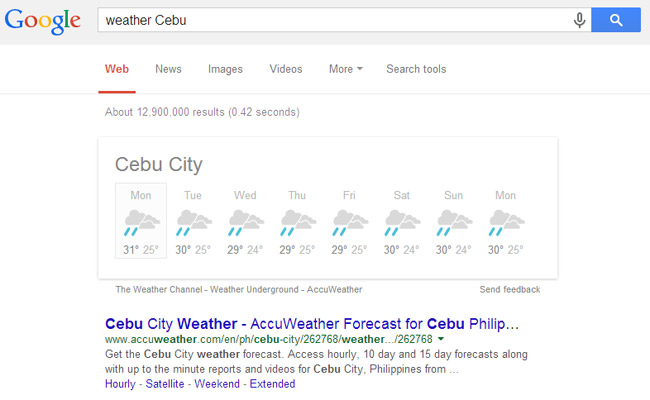The height and width of the screenshot is (400, 650).
Task: Expand the More dropdown menu
Action: tap(345, 69)
